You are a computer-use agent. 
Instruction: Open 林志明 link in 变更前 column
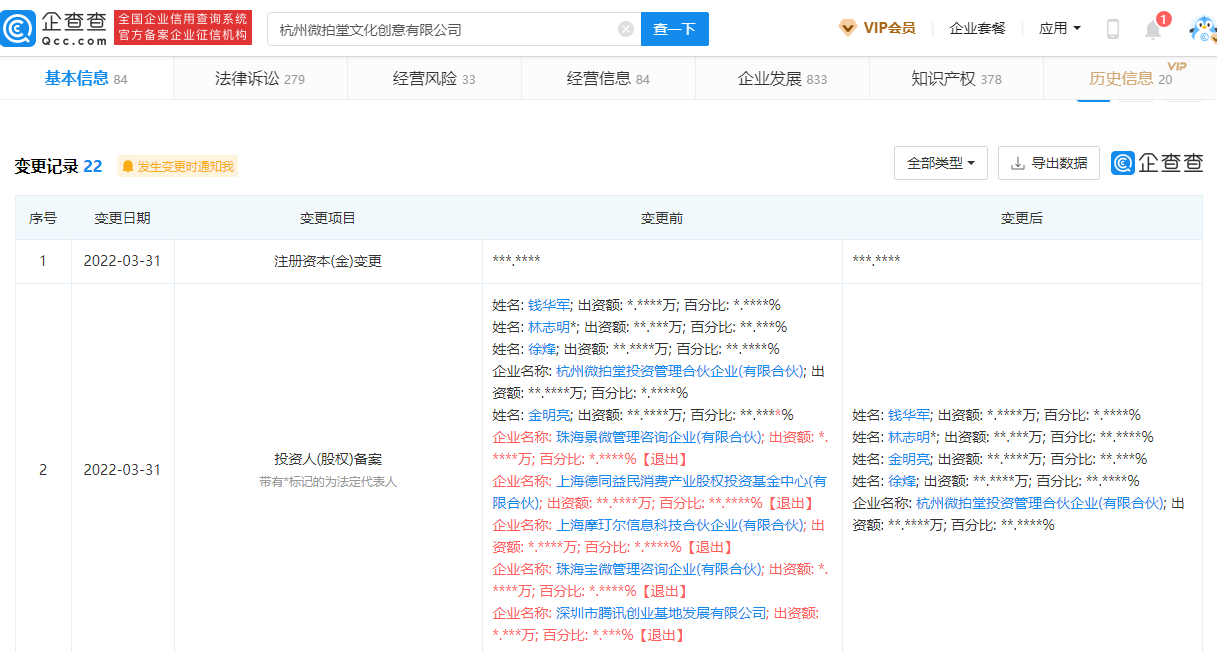(549, 327)
